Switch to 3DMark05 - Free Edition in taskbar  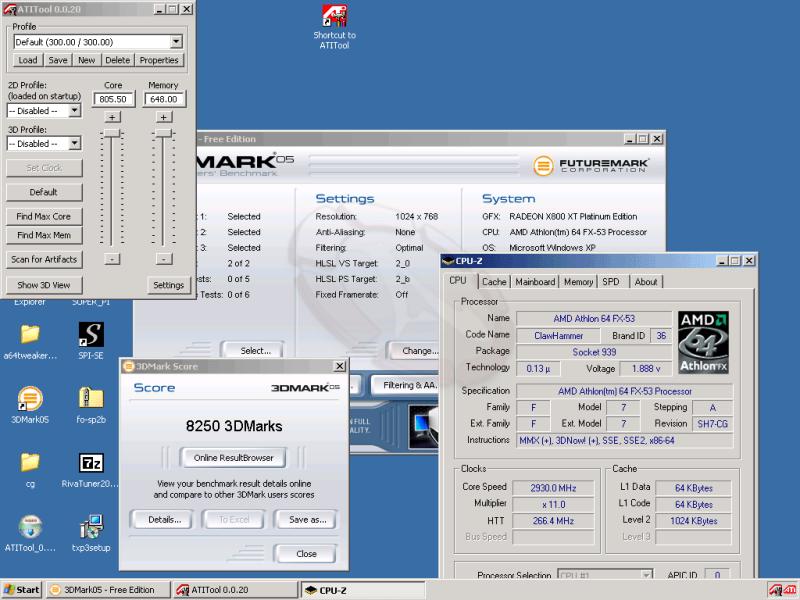pyautogui.click(x=108, y=590)
